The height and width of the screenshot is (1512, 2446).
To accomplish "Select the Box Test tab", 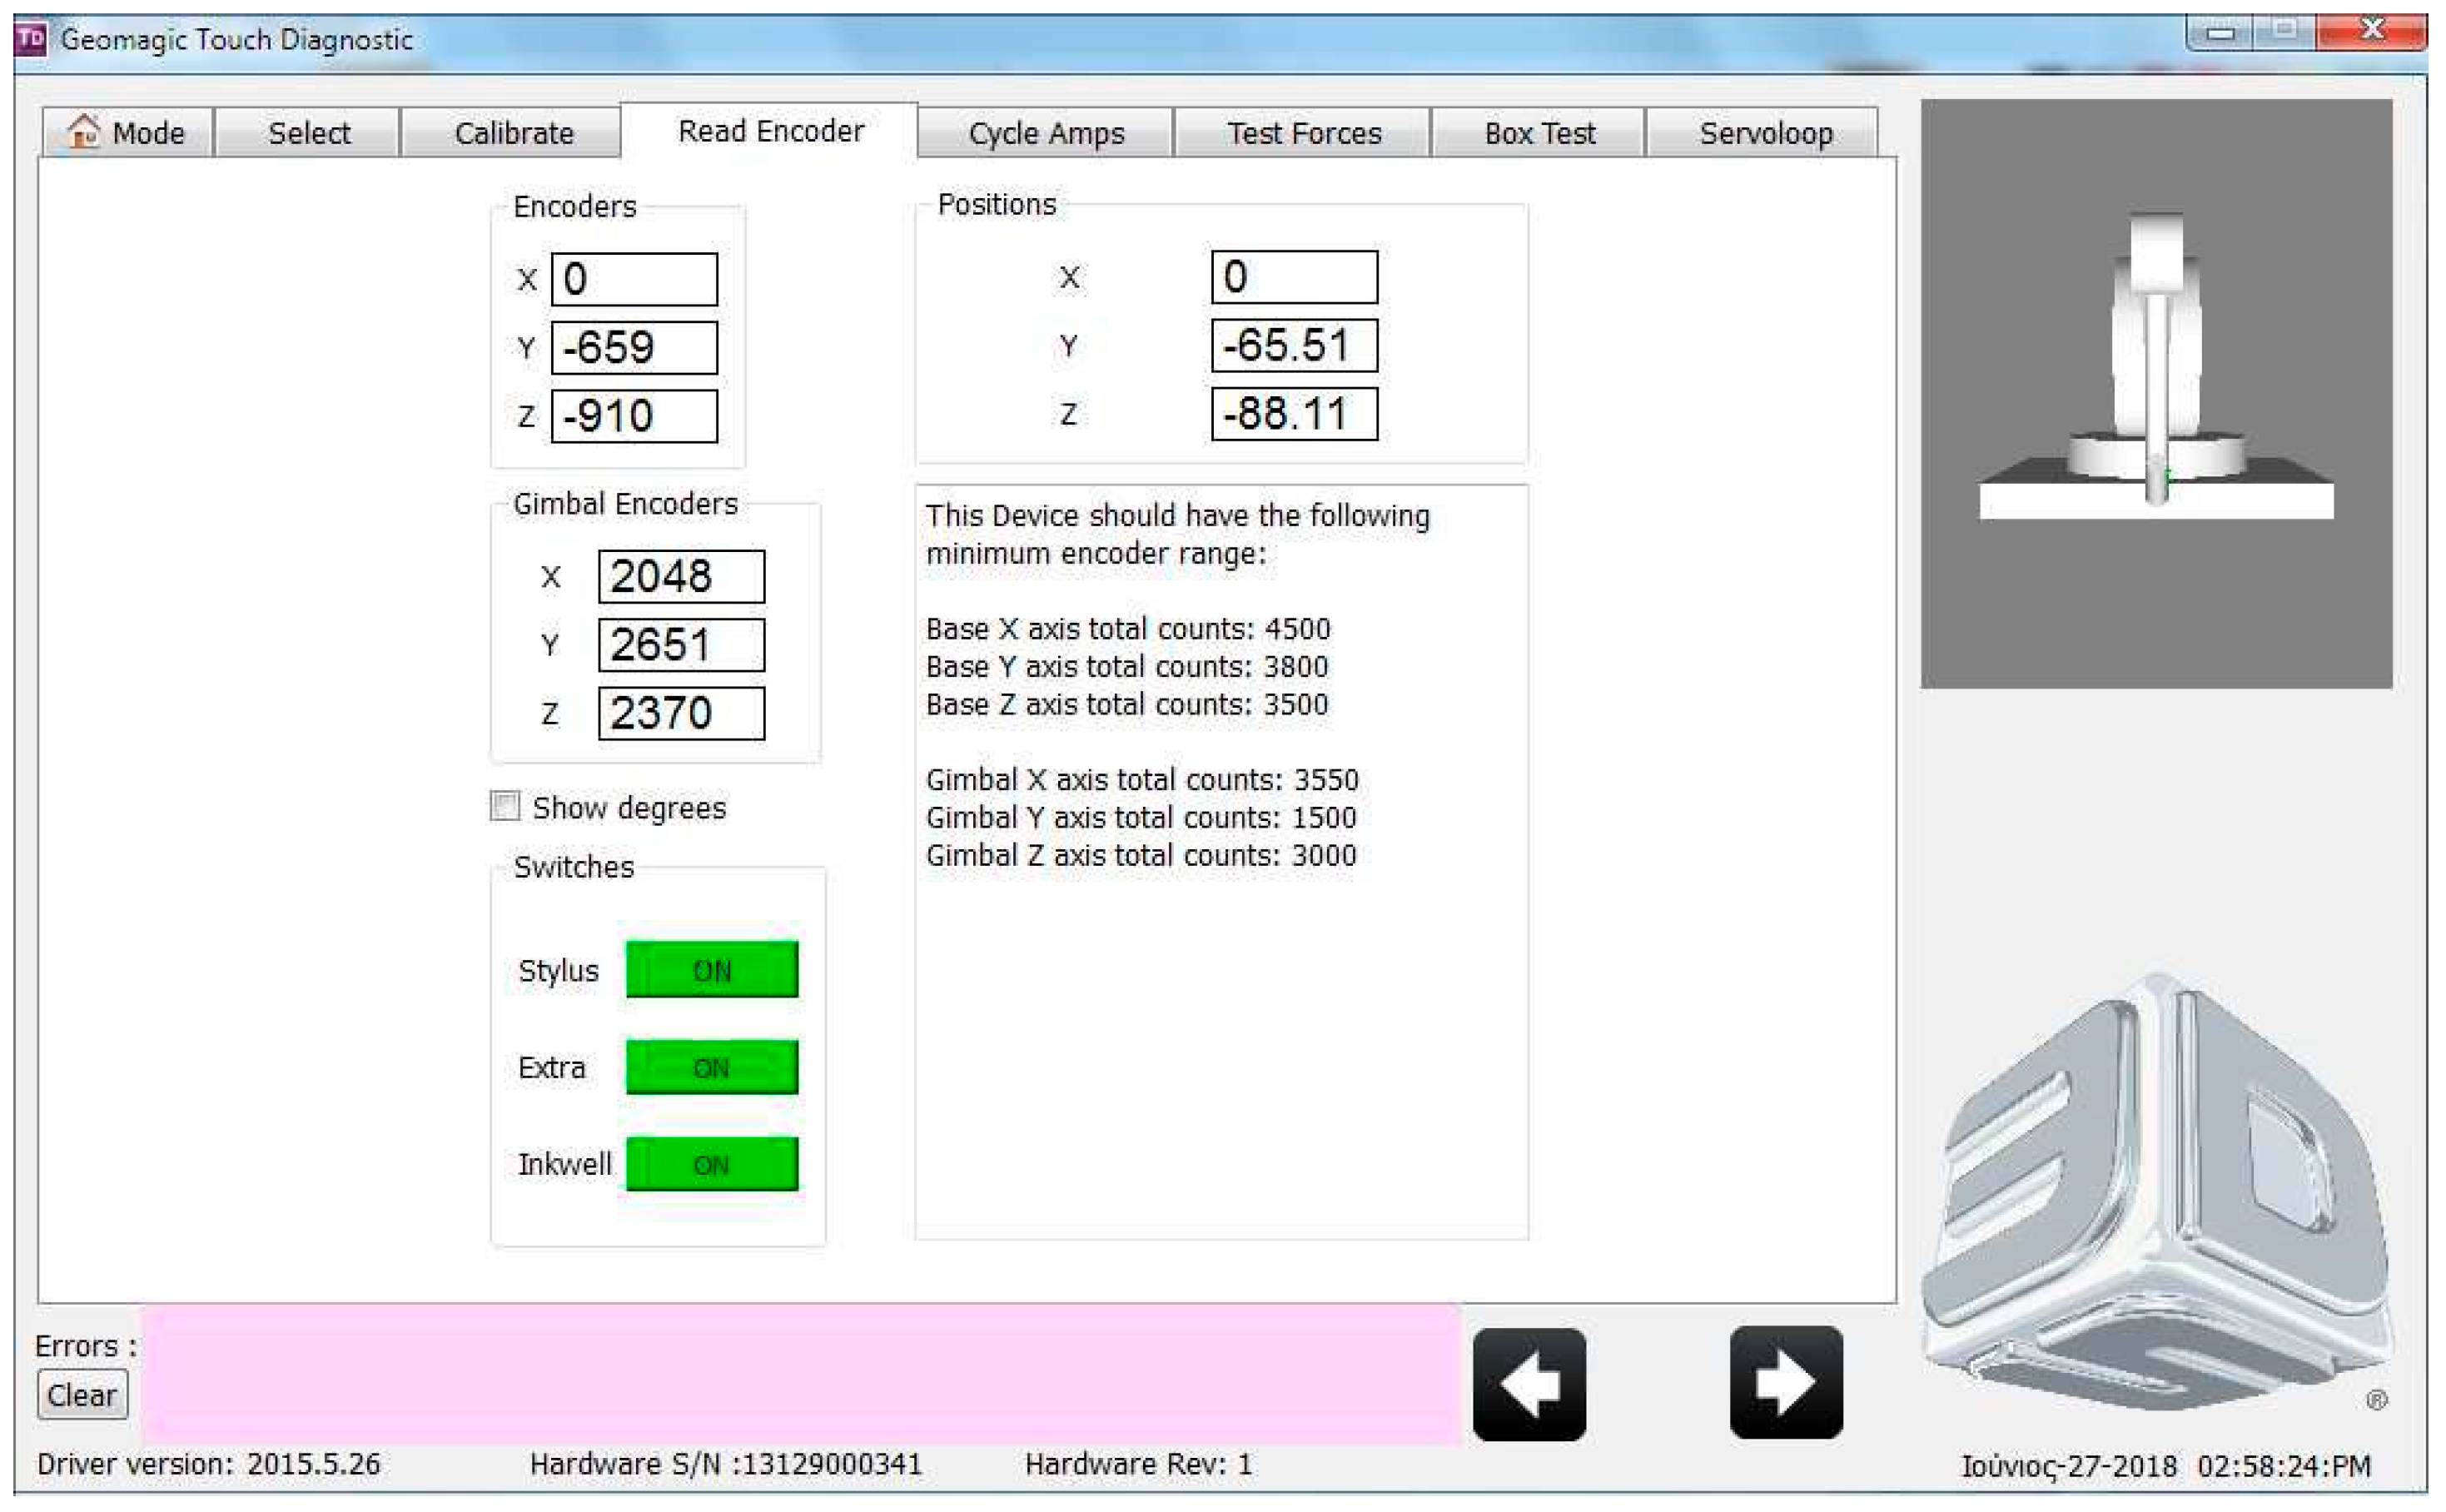I will tap(1538, 133).
